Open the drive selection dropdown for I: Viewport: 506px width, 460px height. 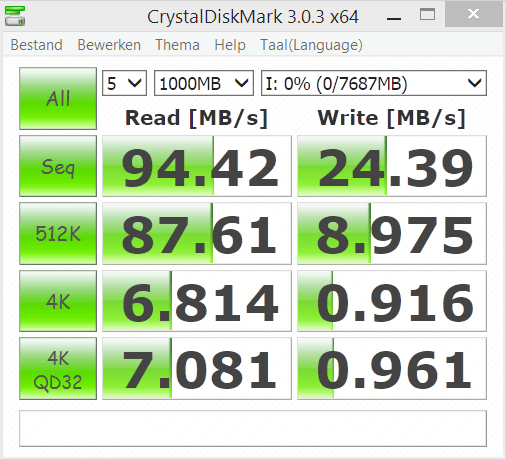374,83
